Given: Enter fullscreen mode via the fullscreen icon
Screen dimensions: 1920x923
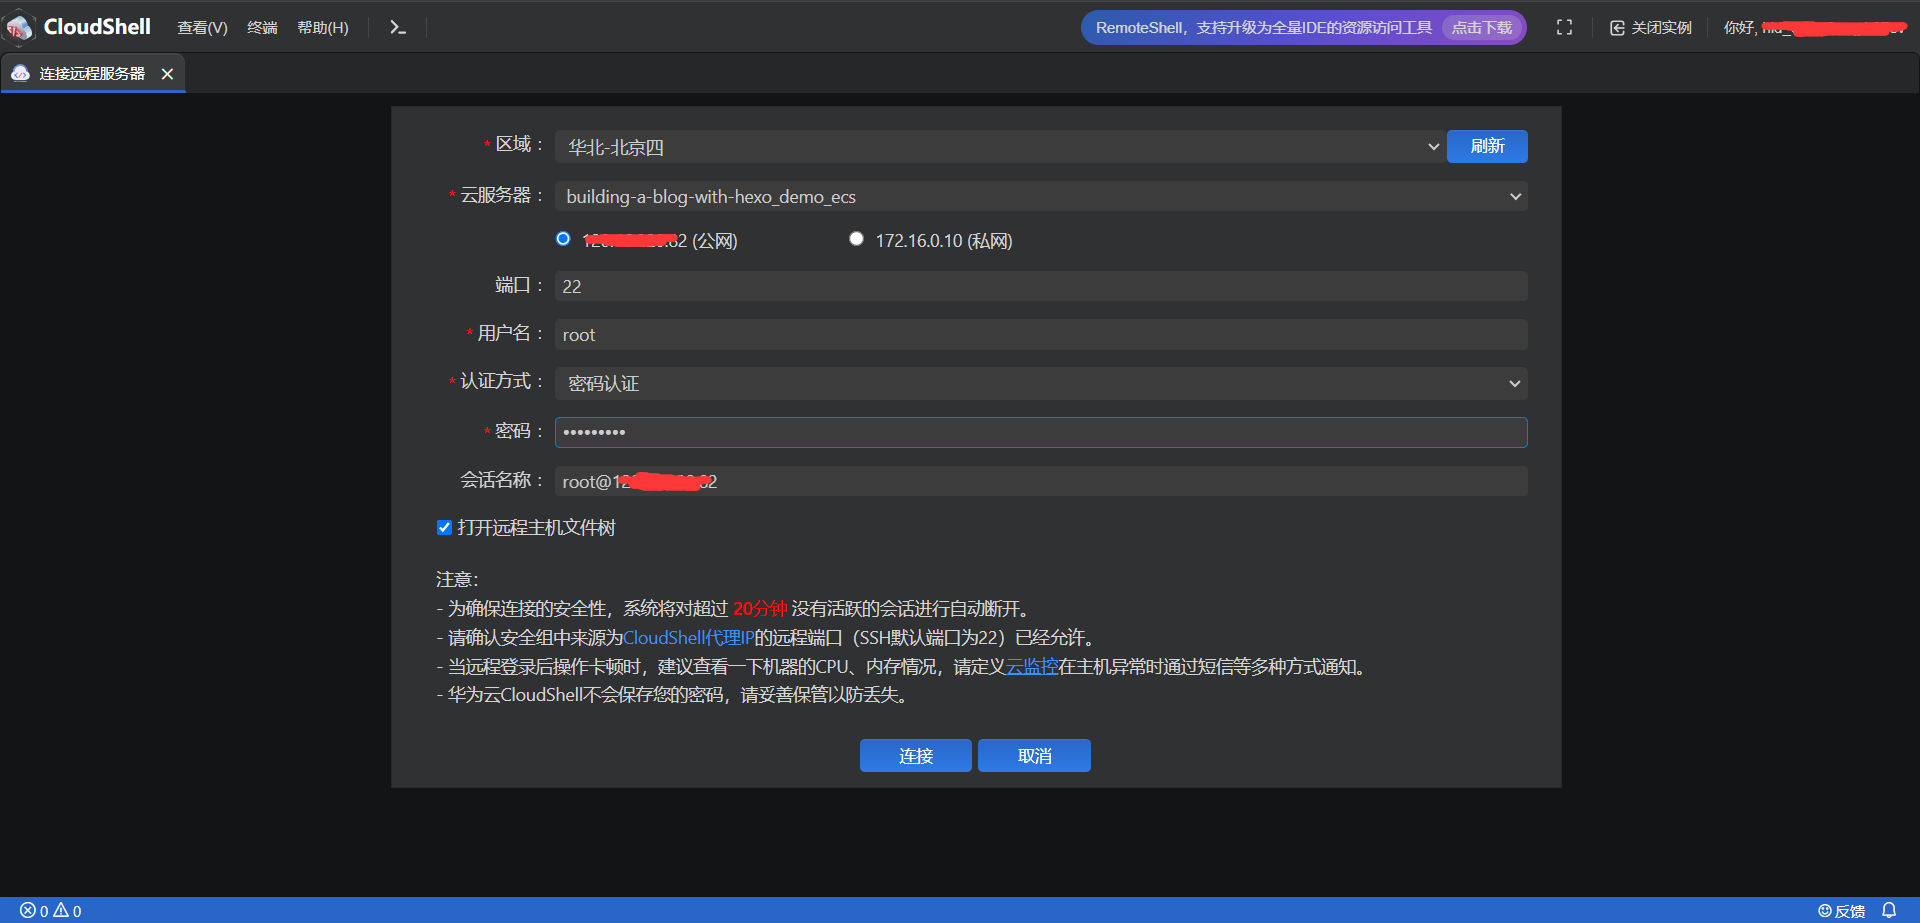Looking at the screenshot, I should (1564, 27).
